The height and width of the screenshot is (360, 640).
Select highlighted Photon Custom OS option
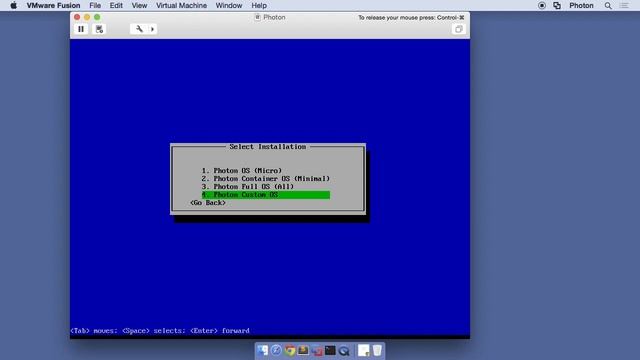pyautogui.click(x=266, y=195)
